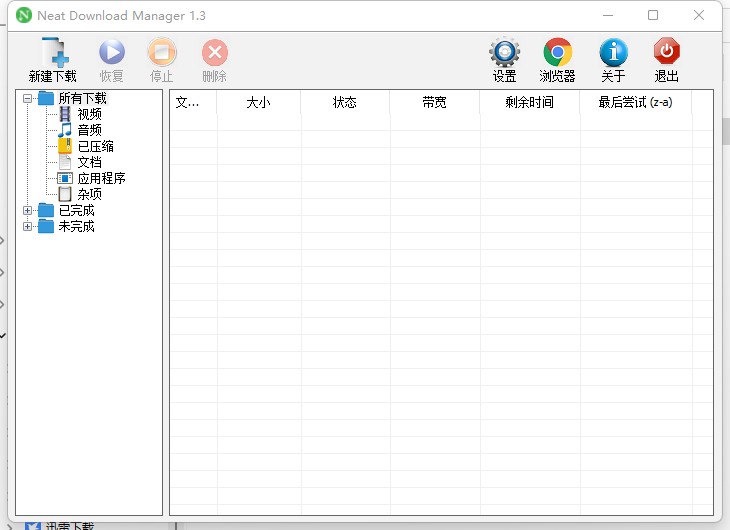Select the 视频 film strip icon
The height and width of the screenshot is (530, 730).
[x=65, y=114]
